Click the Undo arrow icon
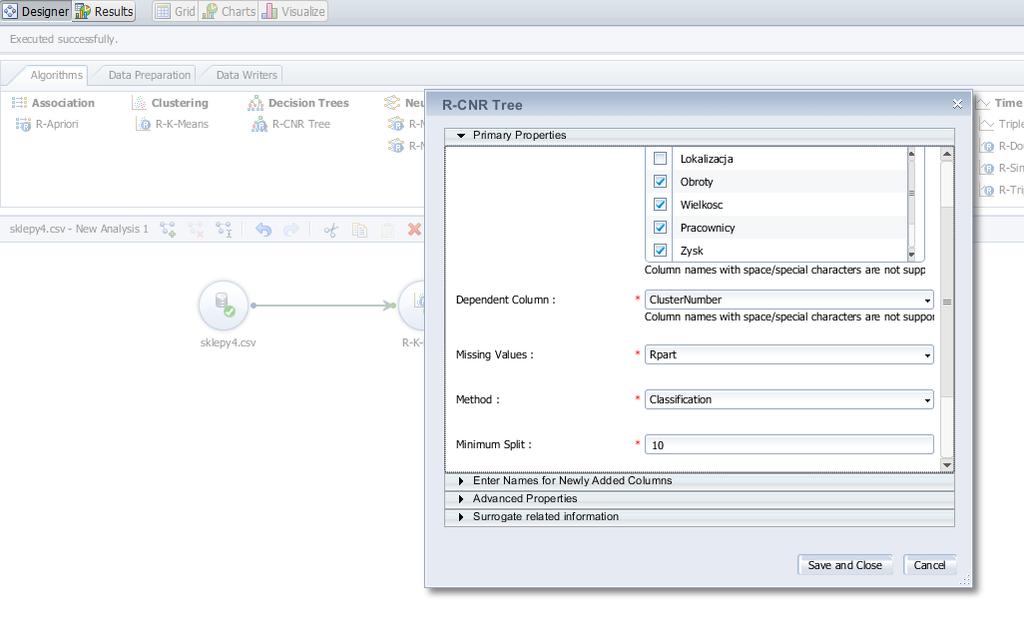 pyautogui.click(x=263, y=229)
